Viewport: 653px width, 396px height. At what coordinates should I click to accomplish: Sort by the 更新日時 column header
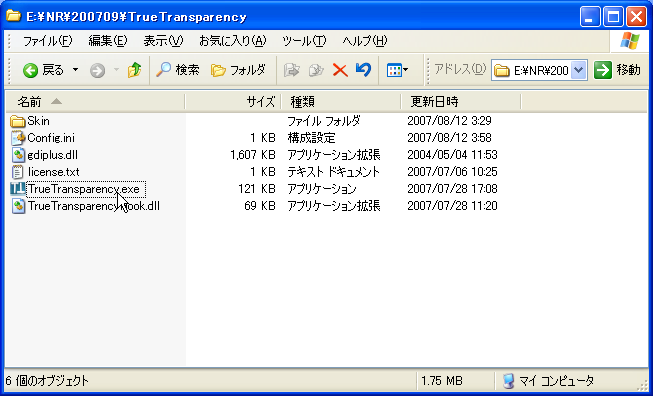[x=461, y=102]
